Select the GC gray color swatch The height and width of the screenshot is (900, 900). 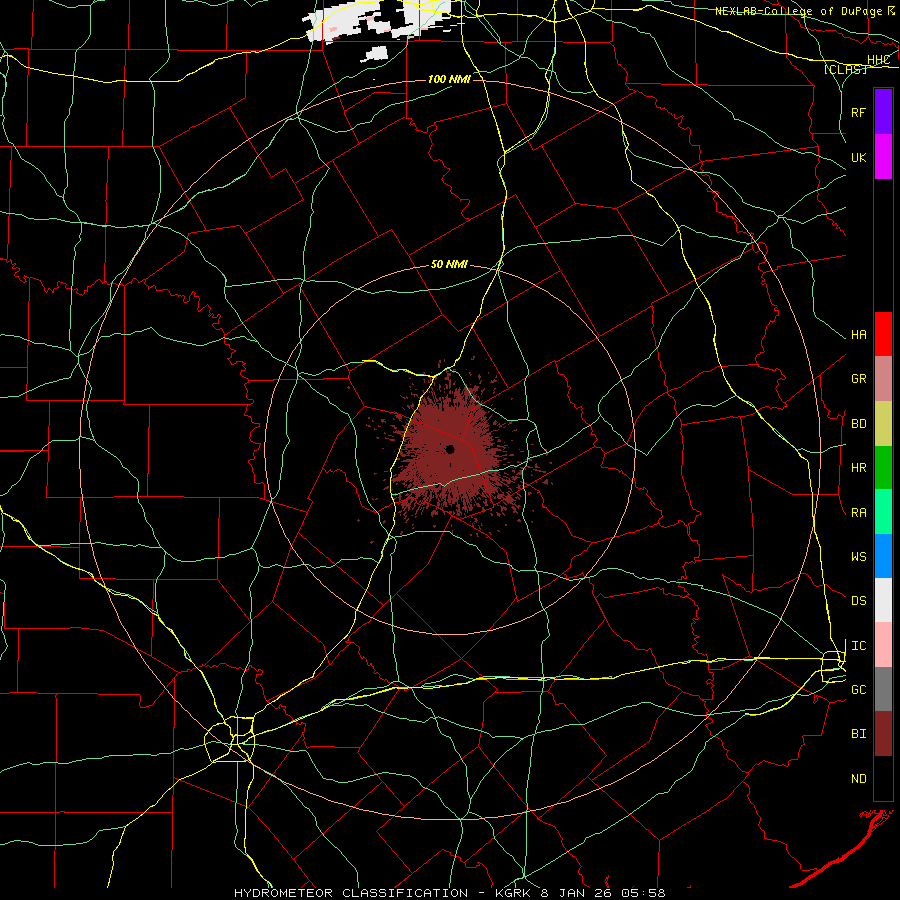pos(883,689)
